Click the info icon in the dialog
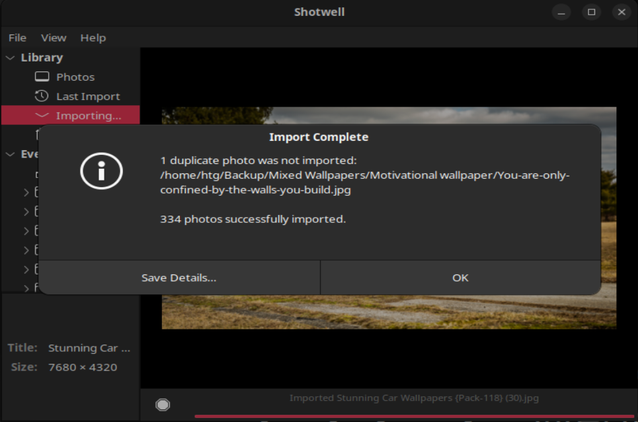Image resolution: width=638 pixels, height=422 pixels. click(x=101, y=171)
